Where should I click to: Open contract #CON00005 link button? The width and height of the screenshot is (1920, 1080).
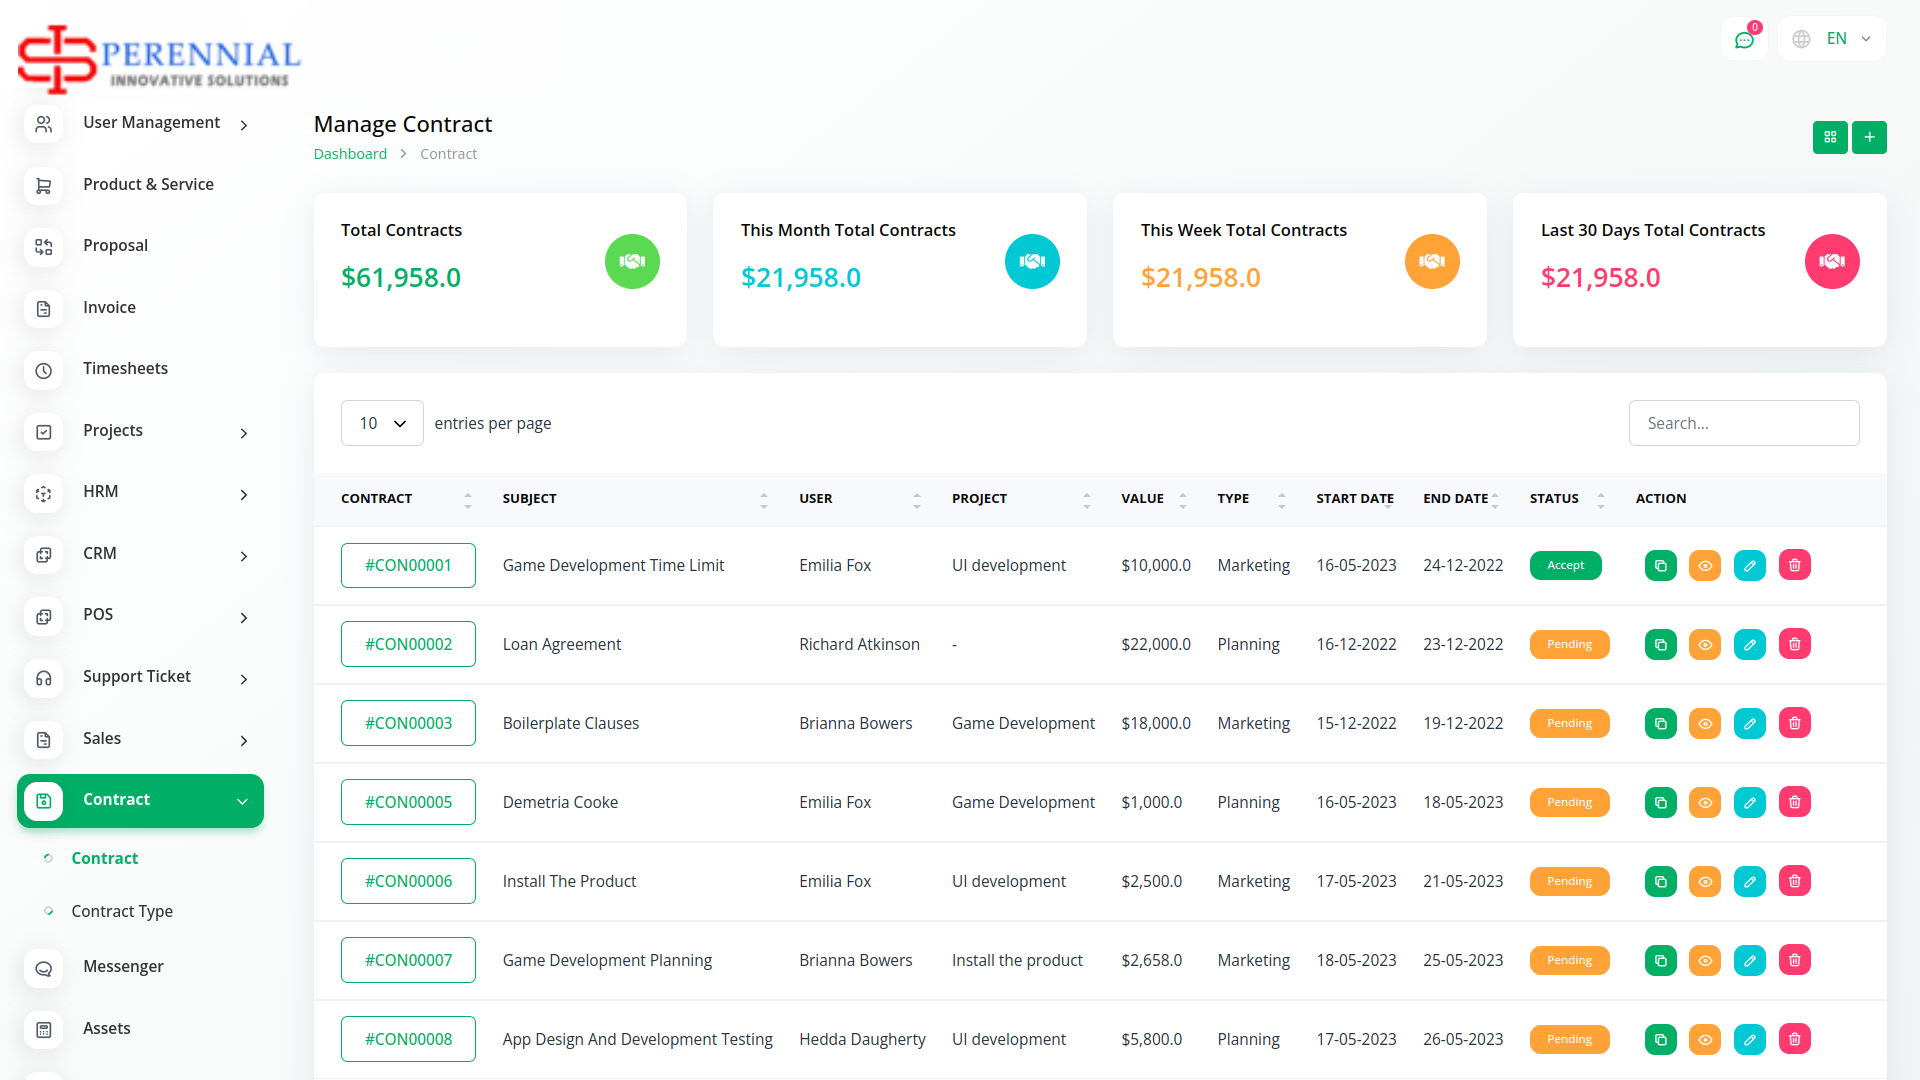pyautogui.click(x=408, y=803)
